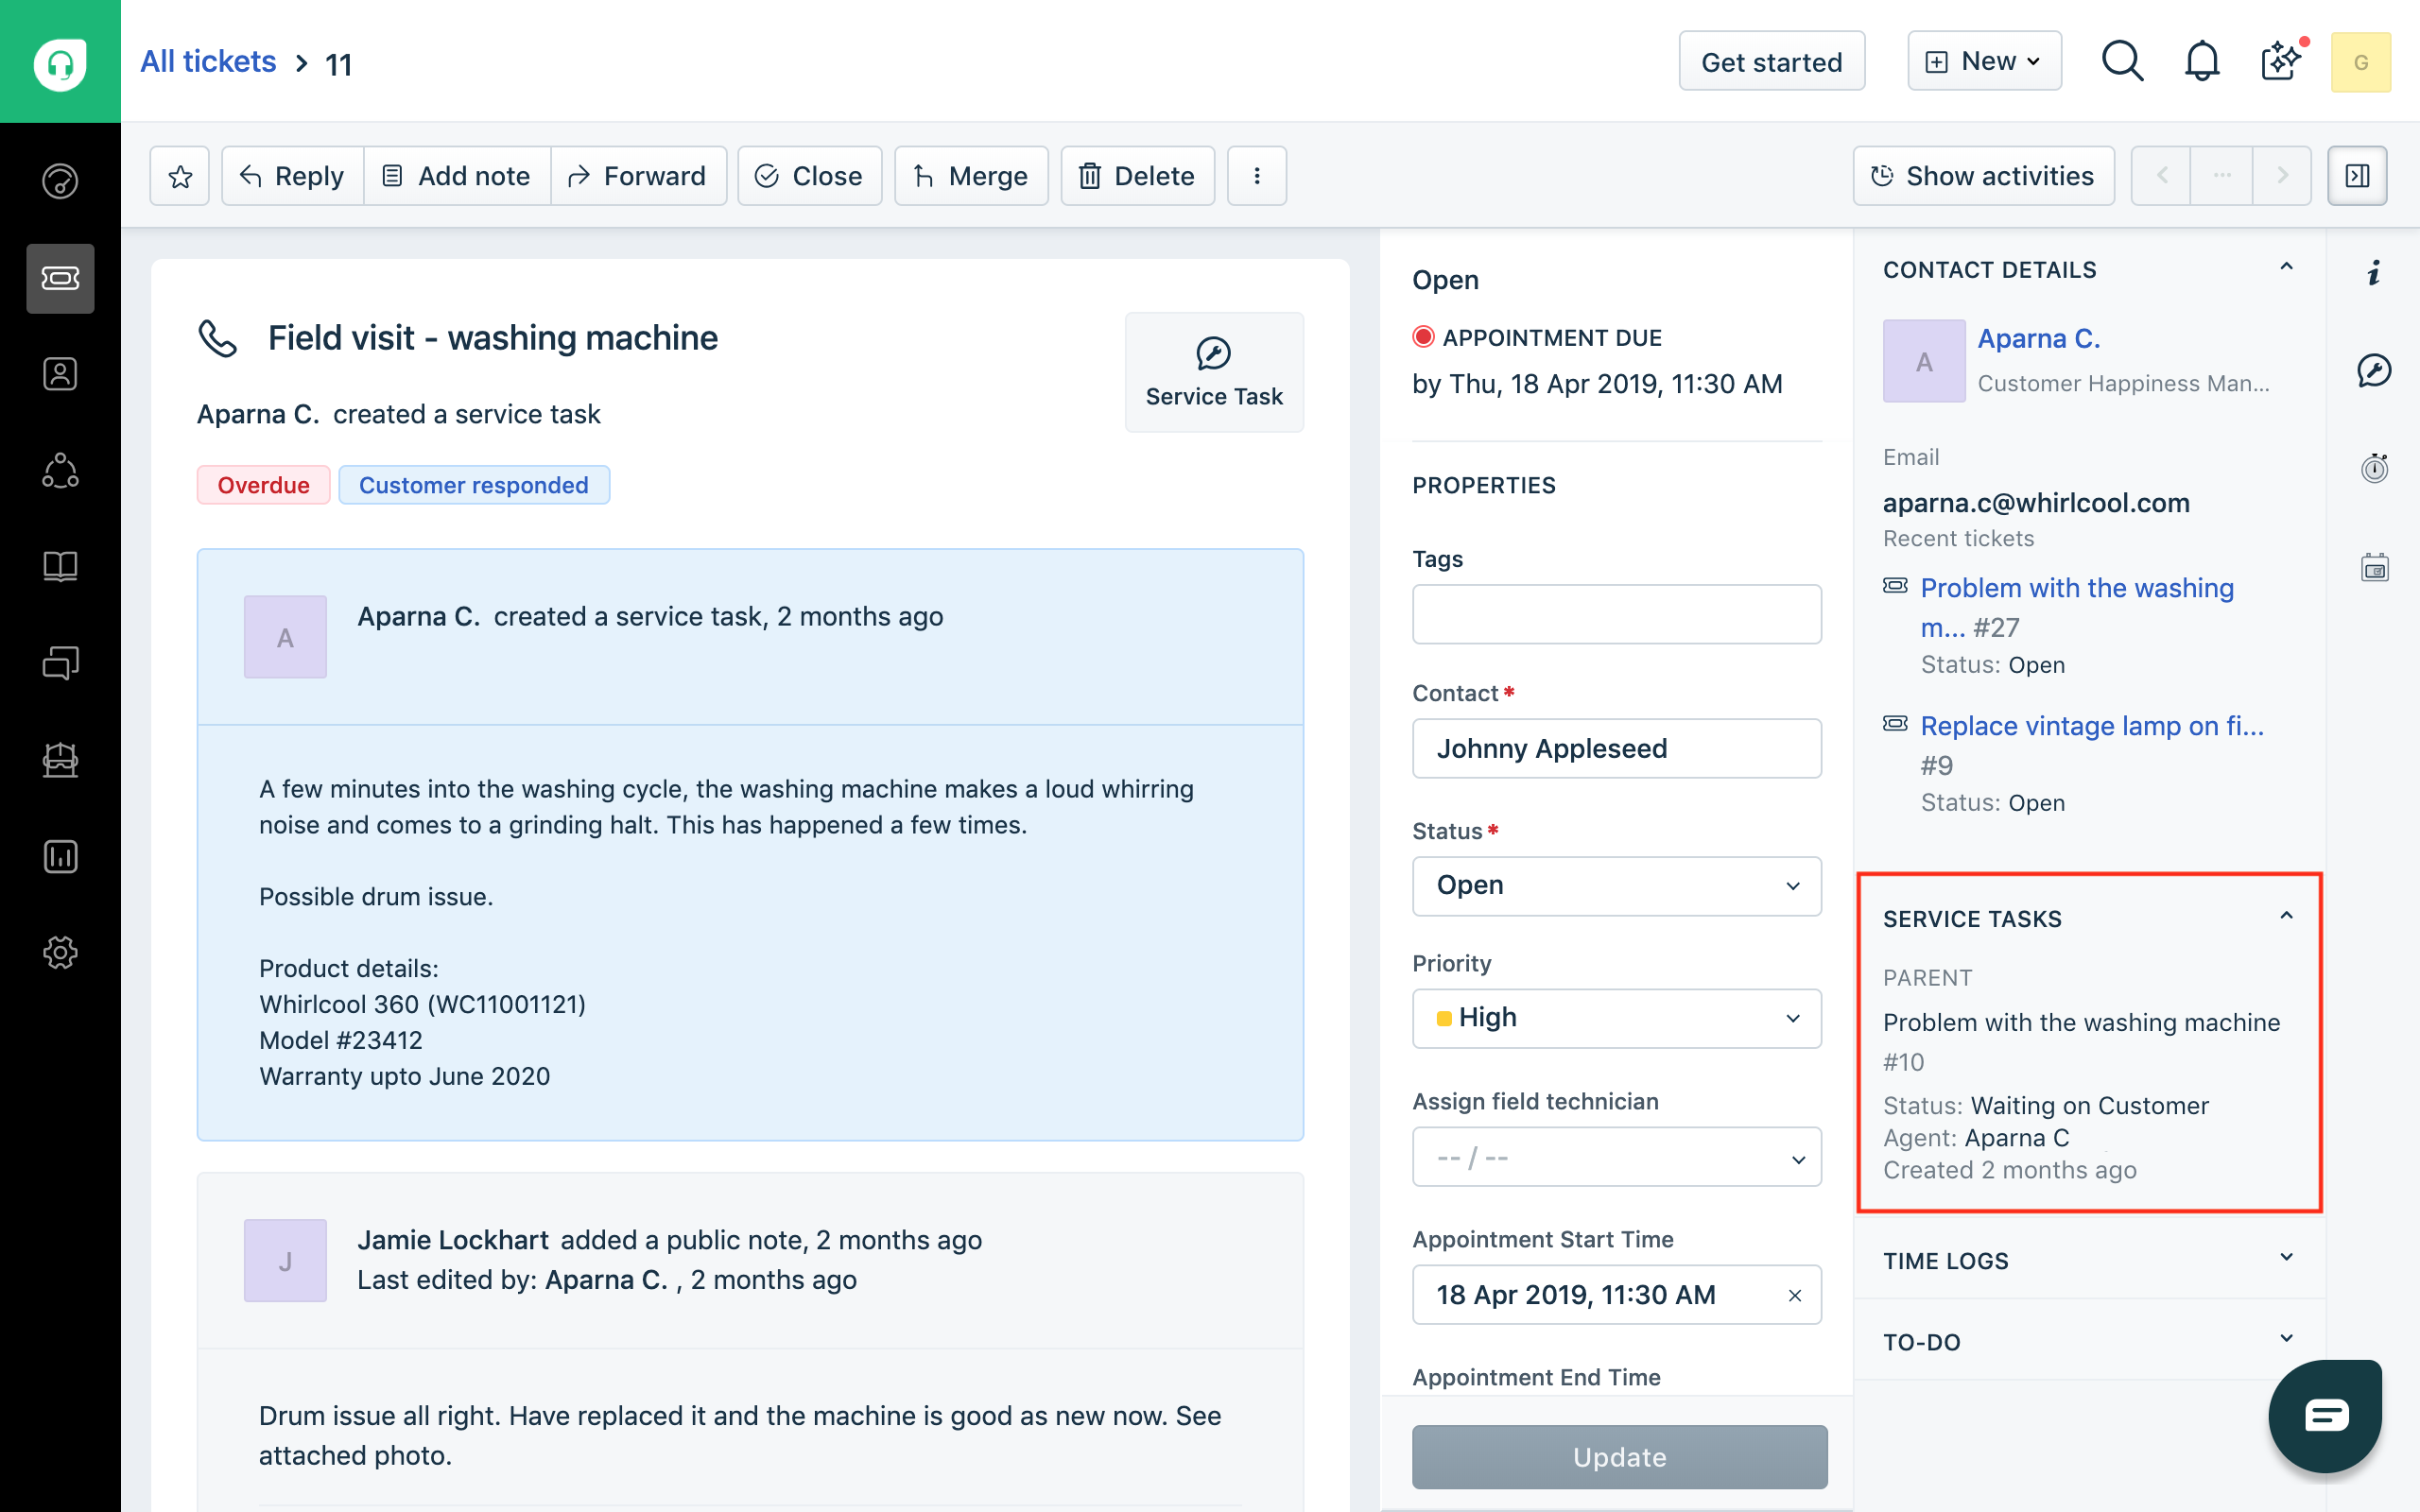The height and width of the screenshot is (1512, 2420).
Task: Click Show activities
Action: click(1983, 175)
